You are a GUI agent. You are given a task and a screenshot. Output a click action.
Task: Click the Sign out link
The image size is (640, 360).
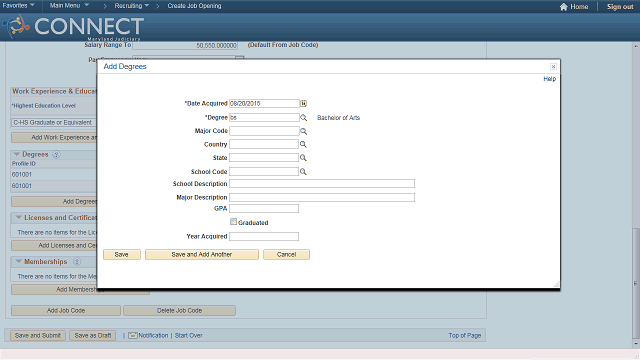(x=620, y=7)
